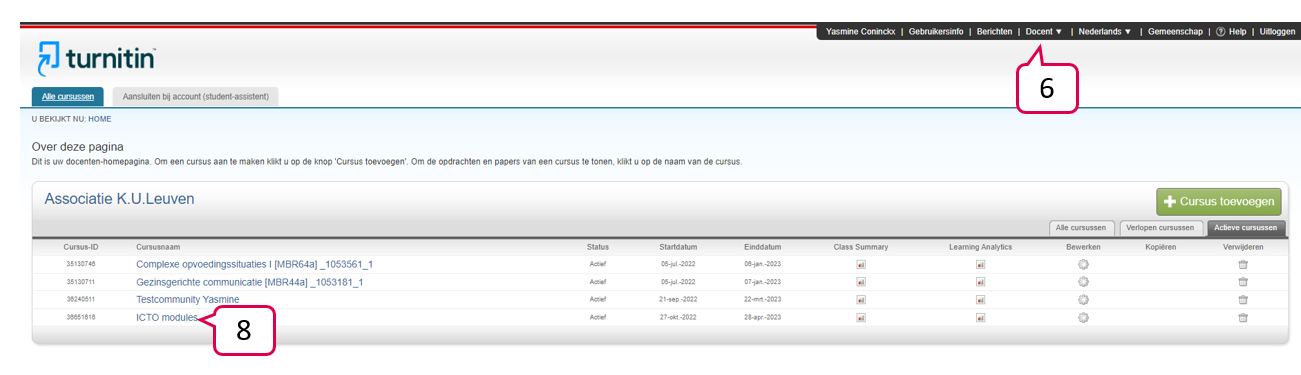This screenshot has width=1301, height=375.
Task: Show Actieve cursussen filter
Action: [1245, 227]
